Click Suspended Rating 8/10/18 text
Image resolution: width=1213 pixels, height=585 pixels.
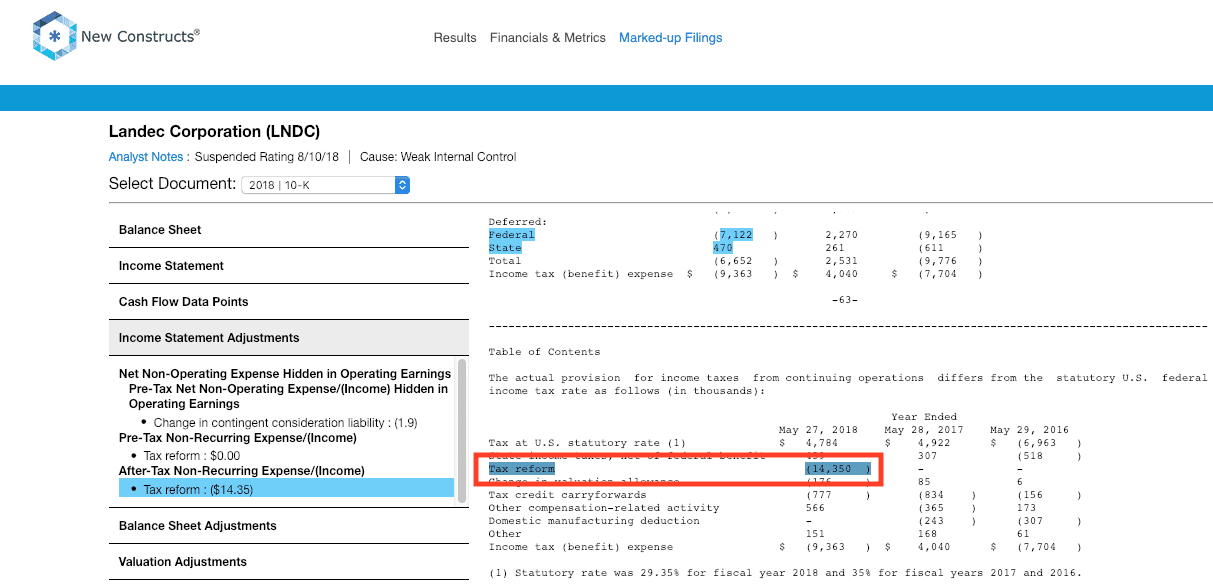click(268, 157)
